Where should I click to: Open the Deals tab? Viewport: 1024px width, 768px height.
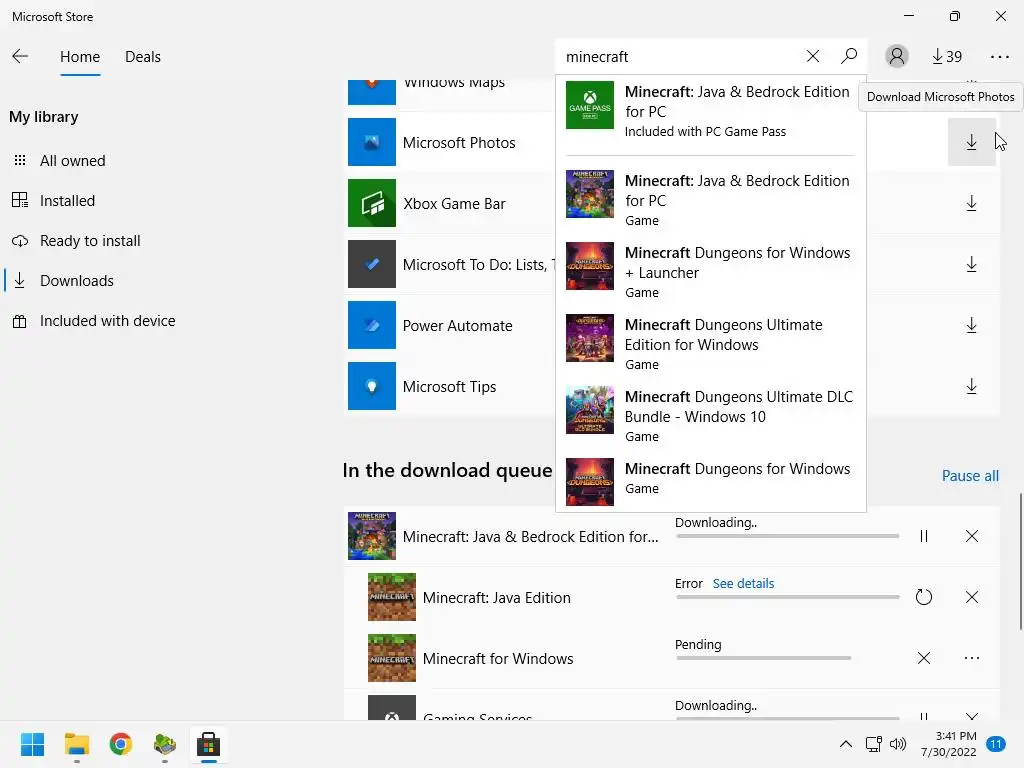(142, 57)
